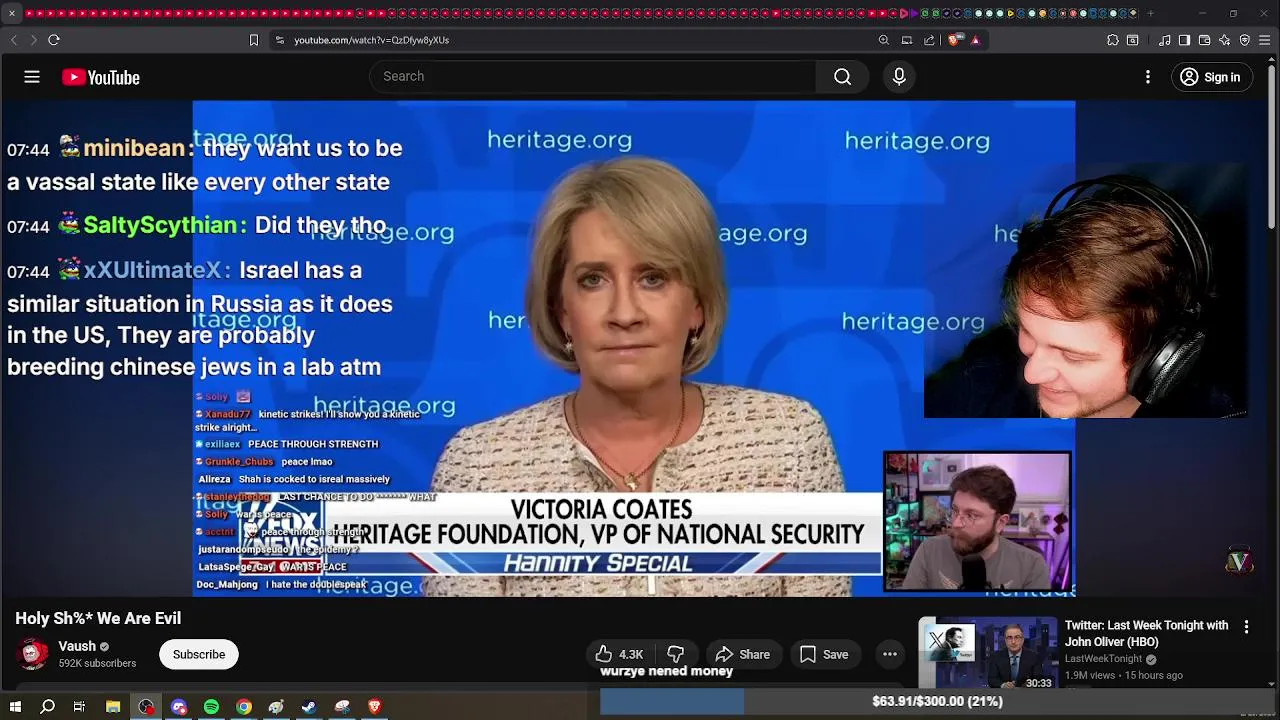Open YouTube settings three-dot menu
Viewport: 1280px width, 720px height.
point(1148,77)
